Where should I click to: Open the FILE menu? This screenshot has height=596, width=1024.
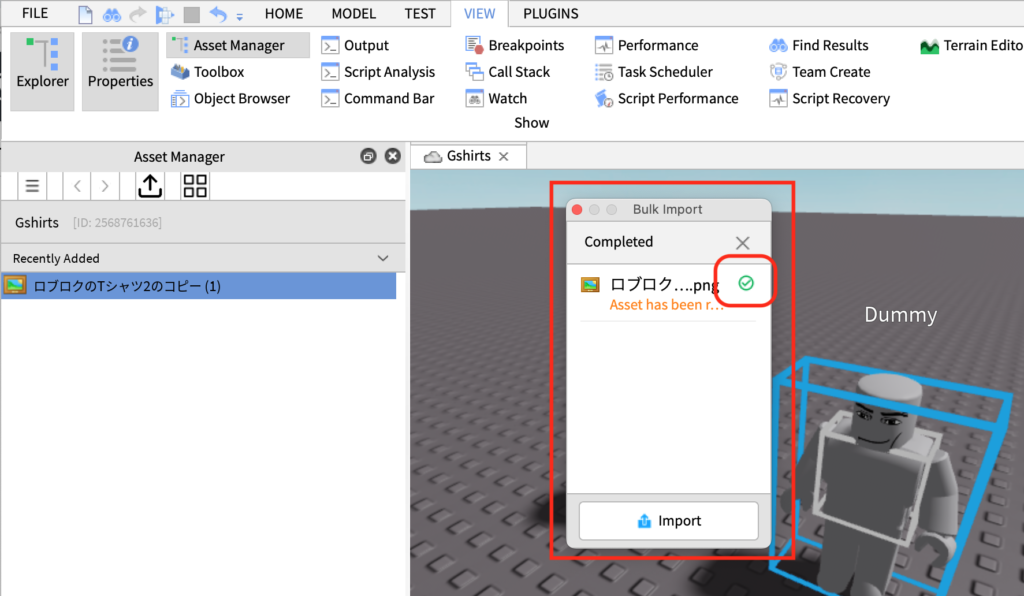click(x=35, y=13)
